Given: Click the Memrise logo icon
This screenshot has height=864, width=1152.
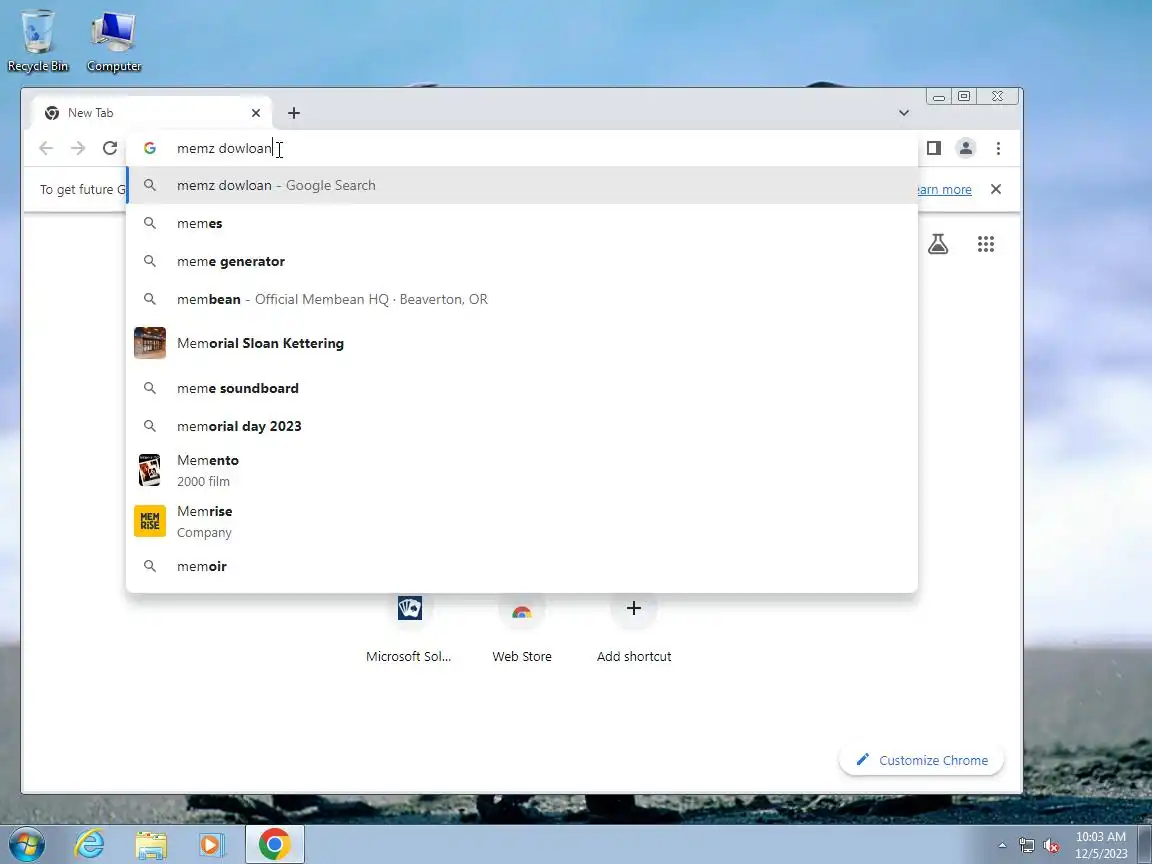Looking at the screenshot, I should (150, 521).
